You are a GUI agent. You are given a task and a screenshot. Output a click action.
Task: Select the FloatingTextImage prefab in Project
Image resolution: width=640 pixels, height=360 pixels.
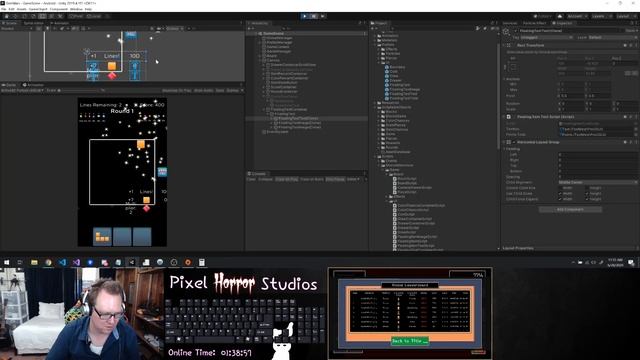[404, 89]
